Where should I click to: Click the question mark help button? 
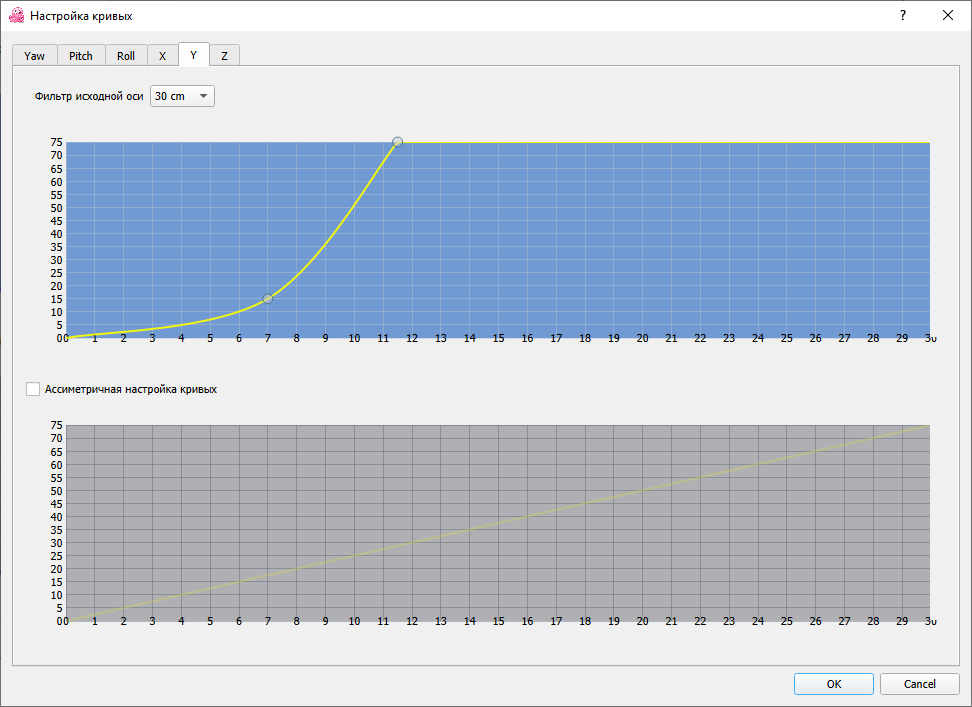[902, 16]
